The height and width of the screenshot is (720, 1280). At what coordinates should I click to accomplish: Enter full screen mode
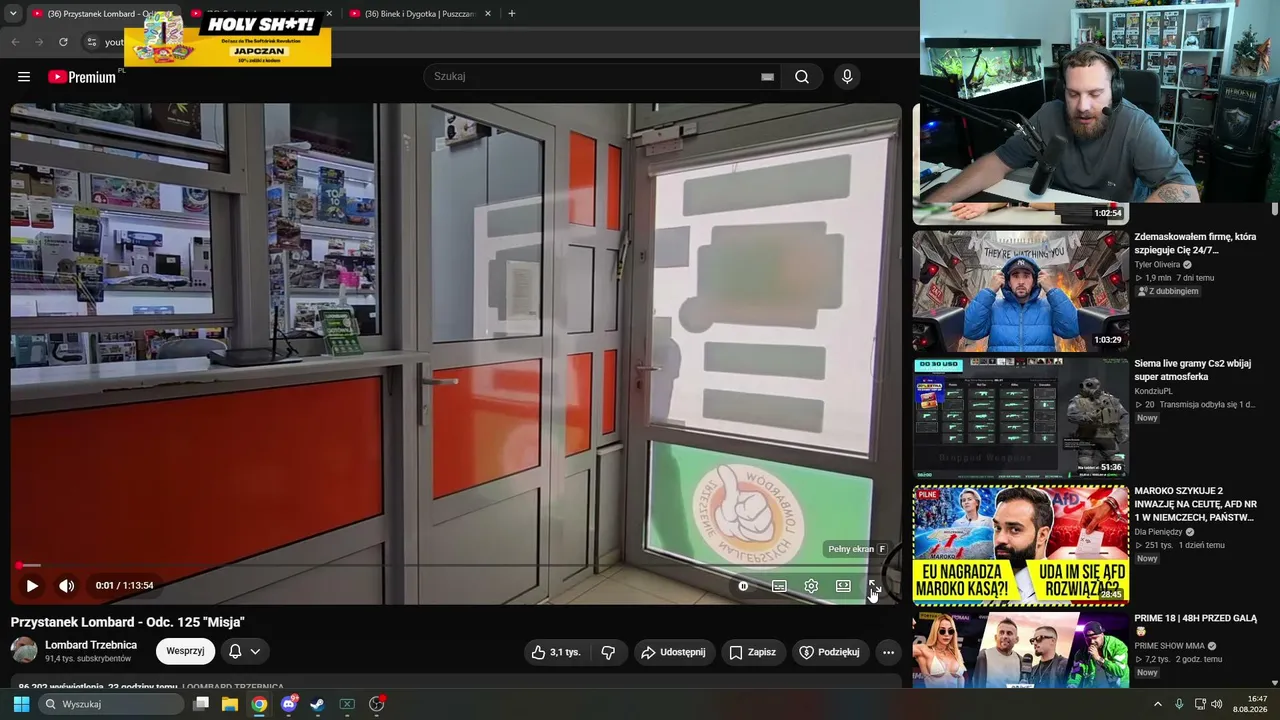pyautogui.click(x=873, y=586)
